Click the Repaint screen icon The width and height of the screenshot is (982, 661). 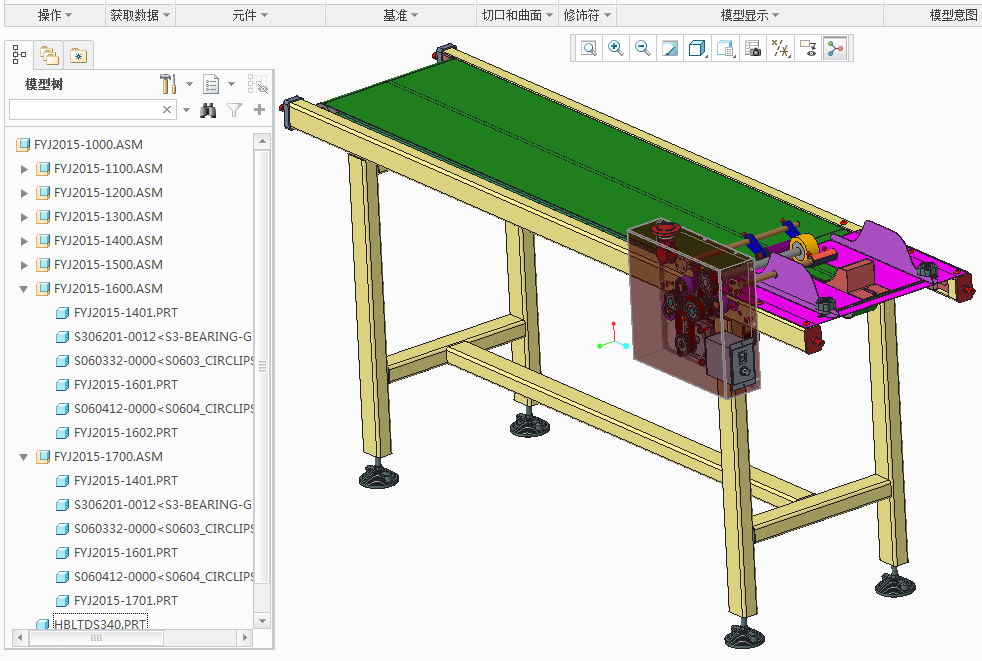(x=670, y=48)
